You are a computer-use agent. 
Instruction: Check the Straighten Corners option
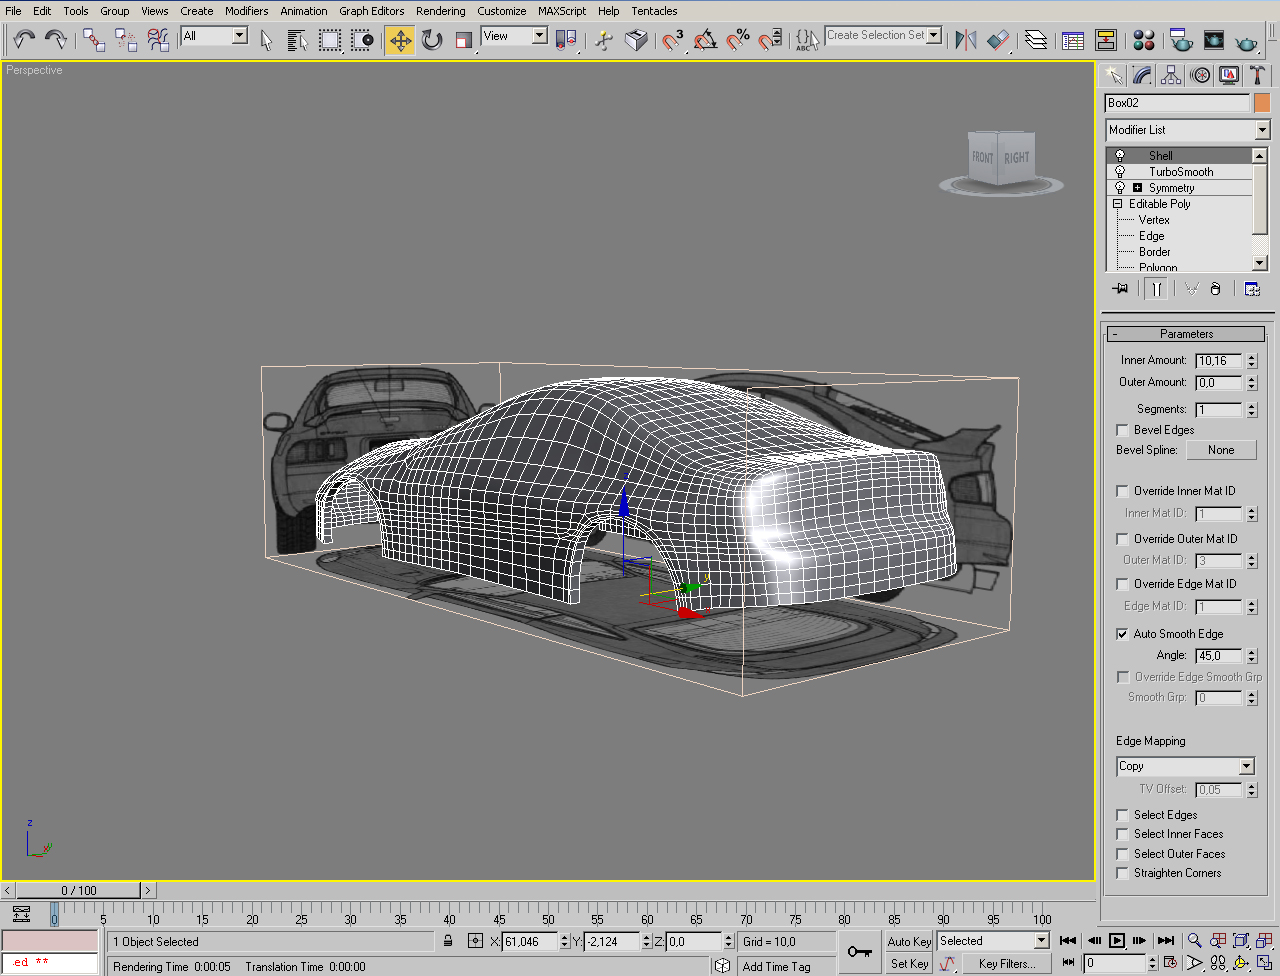click(x=1122, y=873)
